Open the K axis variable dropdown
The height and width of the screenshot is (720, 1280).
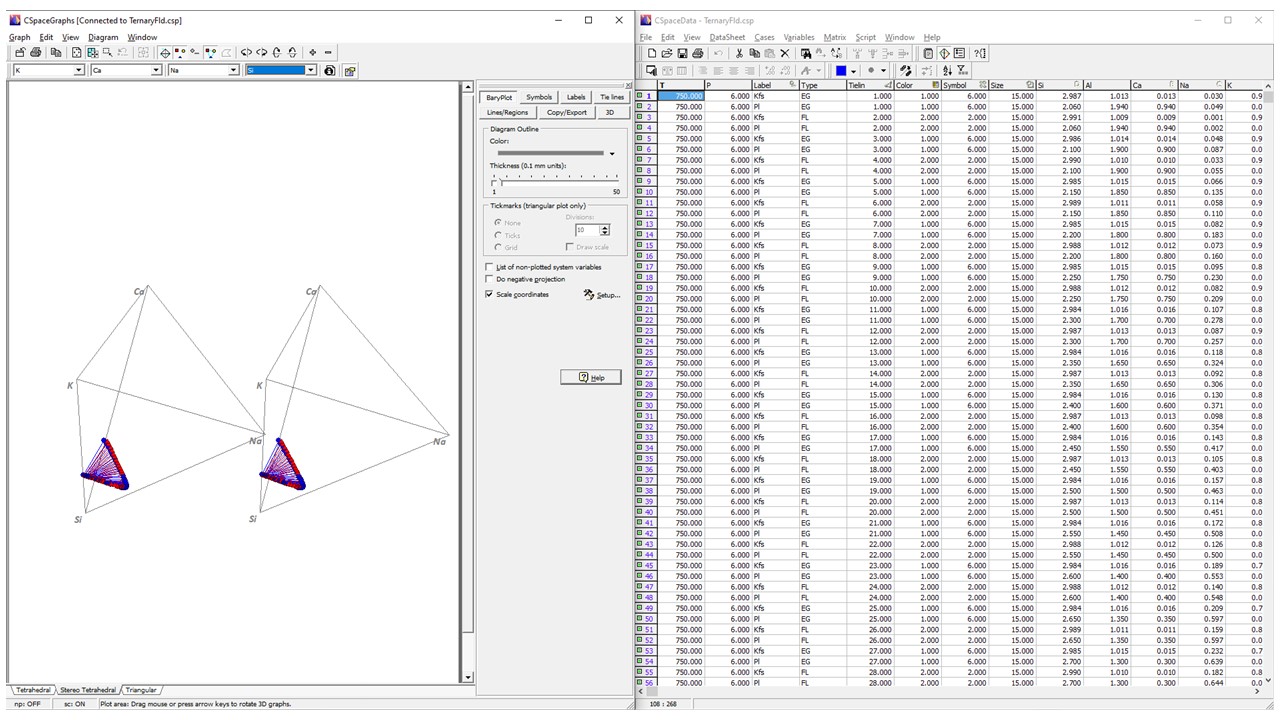click(x=79, y=71)
